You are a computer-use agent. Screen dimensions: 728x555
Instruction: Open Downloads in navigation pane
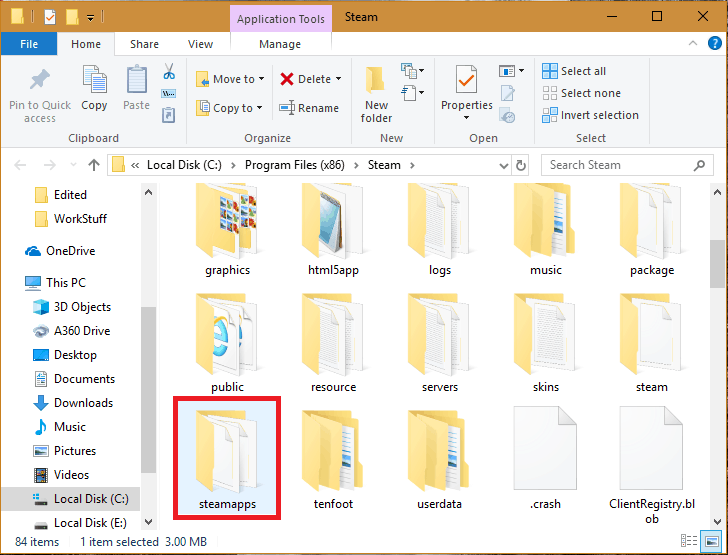click(73, 403)
